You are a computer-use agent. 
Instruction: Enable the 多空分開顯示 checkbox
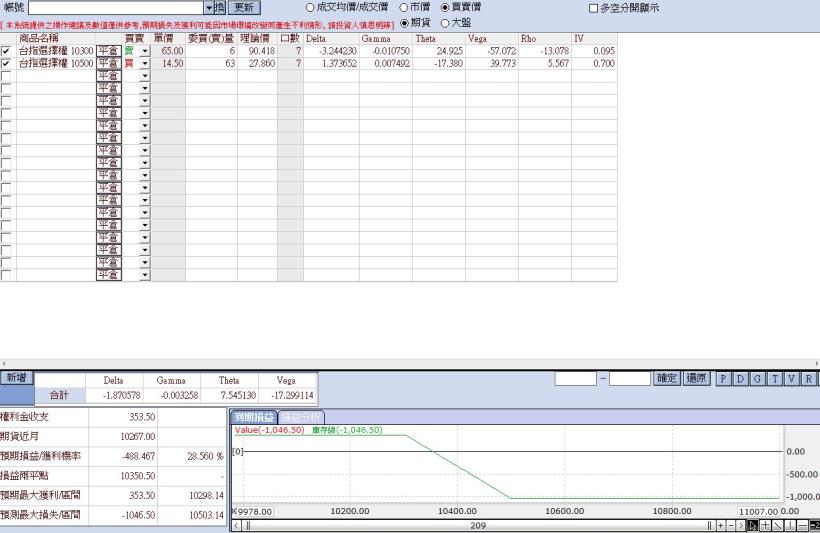pos(594,8)
